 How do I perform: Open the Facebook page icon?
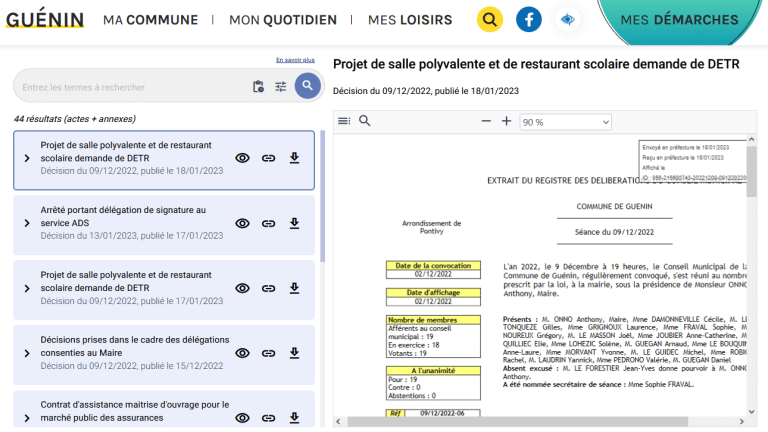(x=529, y=20)
